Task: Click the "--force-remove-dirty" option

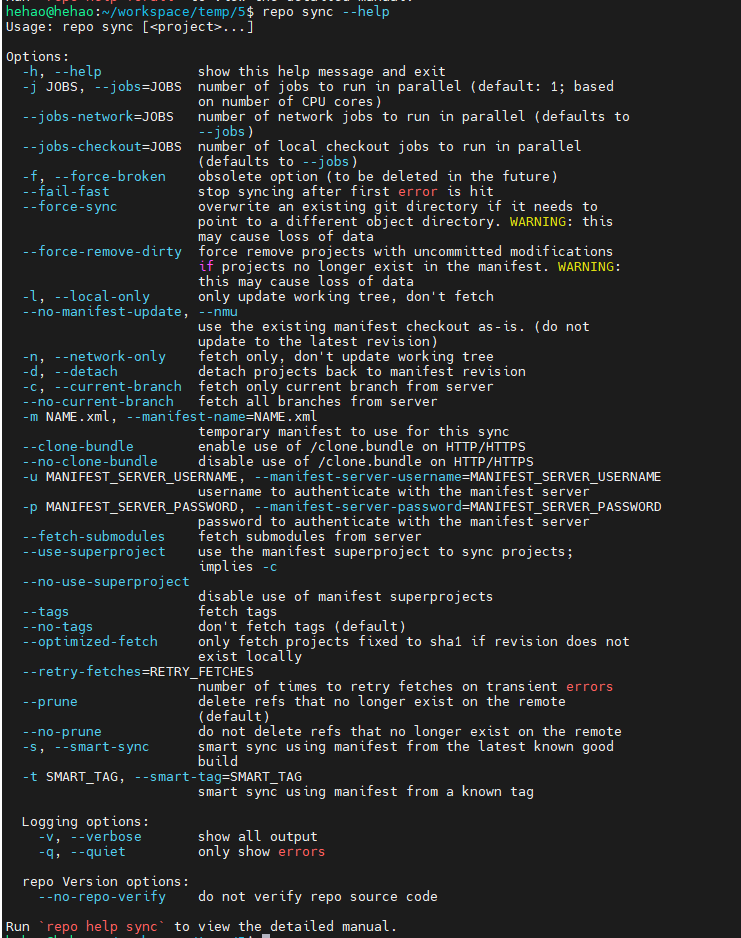Action: pos(102,251)
